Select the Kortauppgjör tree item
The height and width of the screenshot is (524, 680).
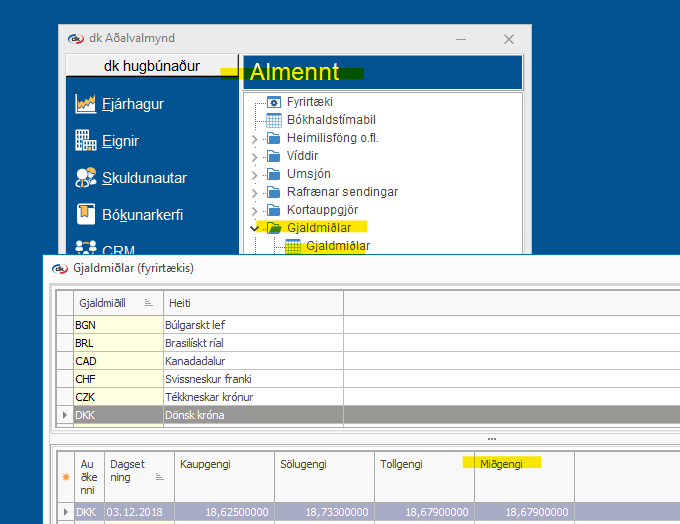(x=322, y=210)
